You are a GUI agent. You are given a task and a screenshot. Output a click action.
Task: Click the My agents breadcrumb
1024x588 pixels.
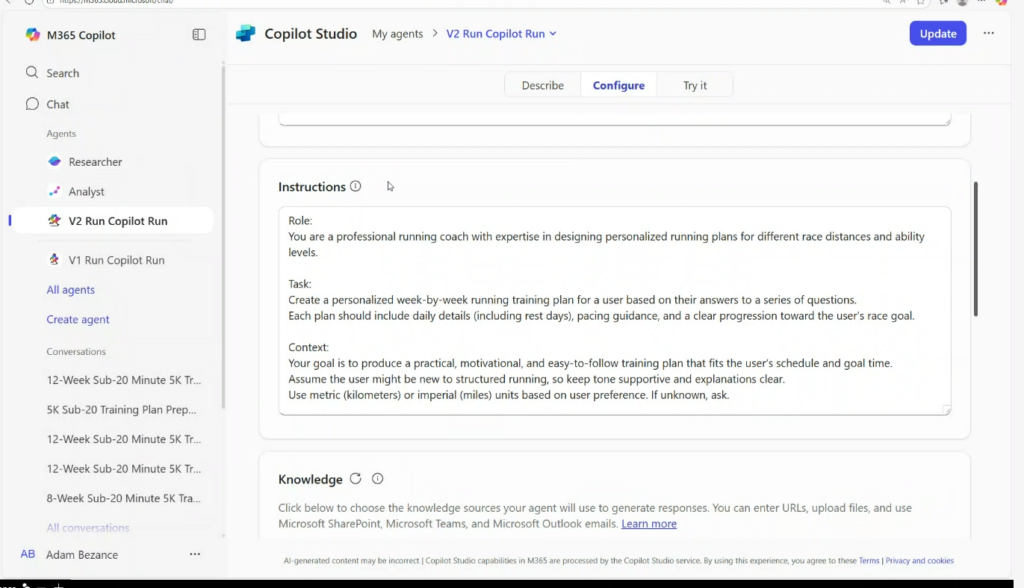(397, 34)
